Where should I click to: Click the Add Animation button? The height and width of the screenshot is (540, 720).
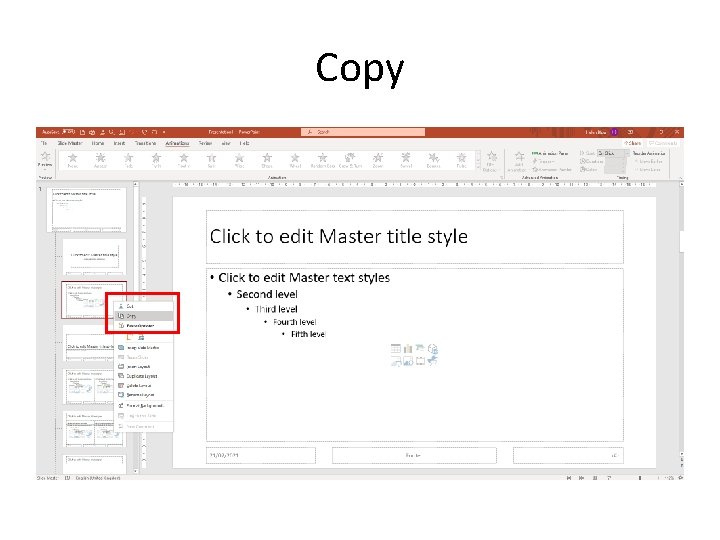pos(519,161)
